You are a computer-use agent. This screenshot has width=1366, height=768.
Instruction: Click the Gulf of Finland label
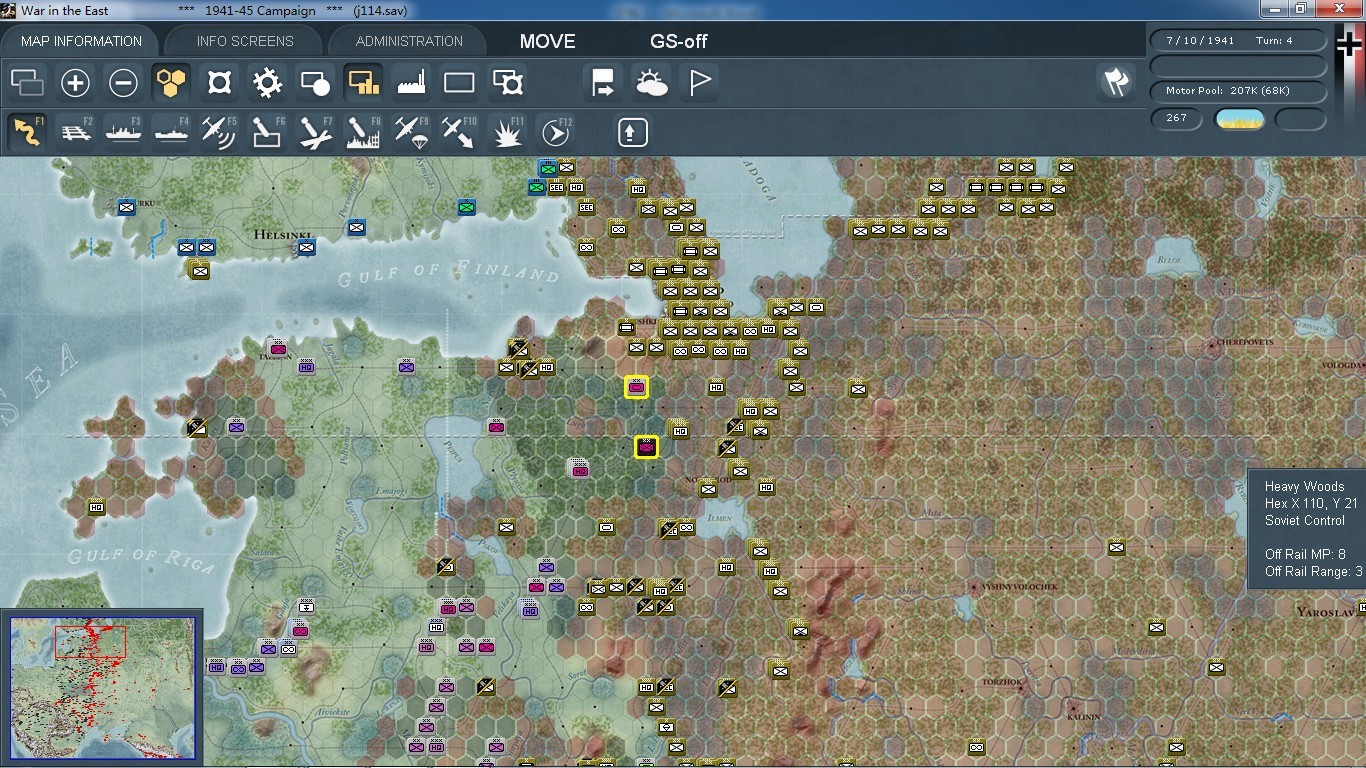coord(448,272)
